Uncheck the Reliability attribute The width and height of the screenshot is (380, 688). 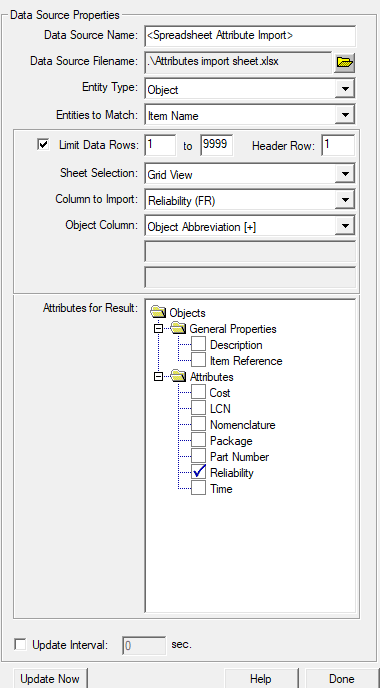point(199,472)
